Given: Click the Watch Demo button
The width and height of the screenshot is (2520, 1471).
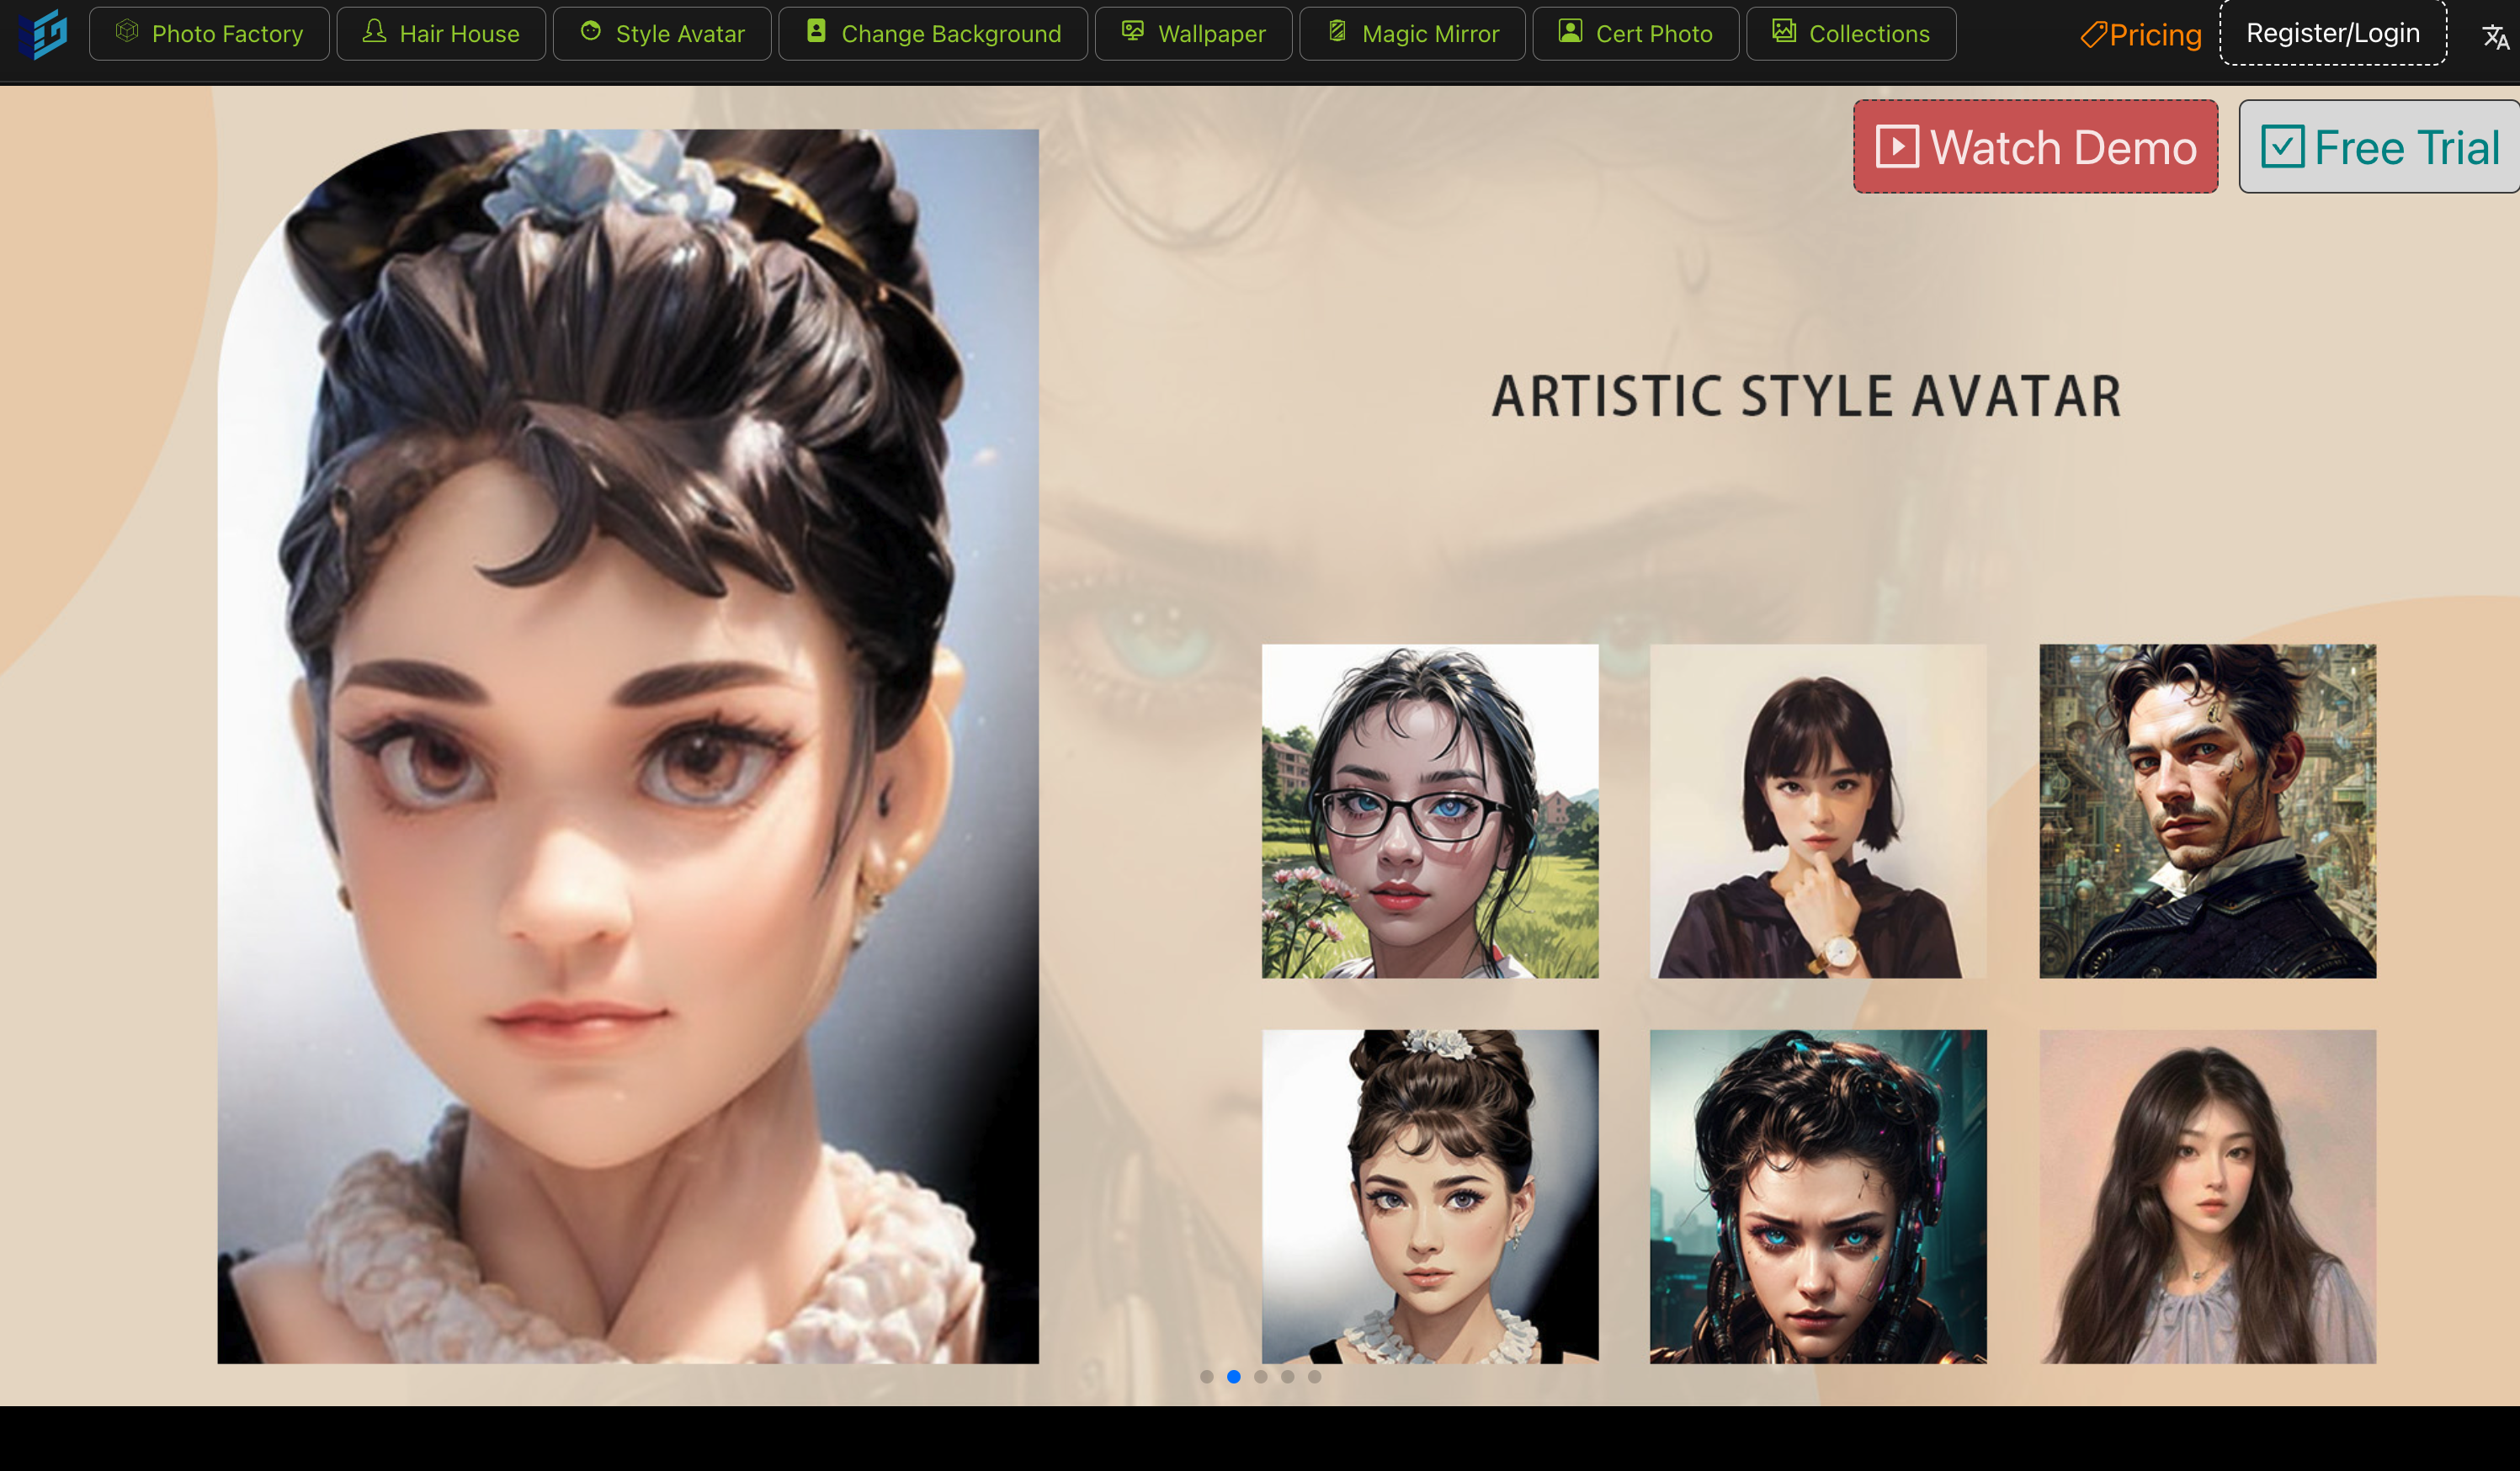Looking at the screenshot, I should [x=2035, y=147].
